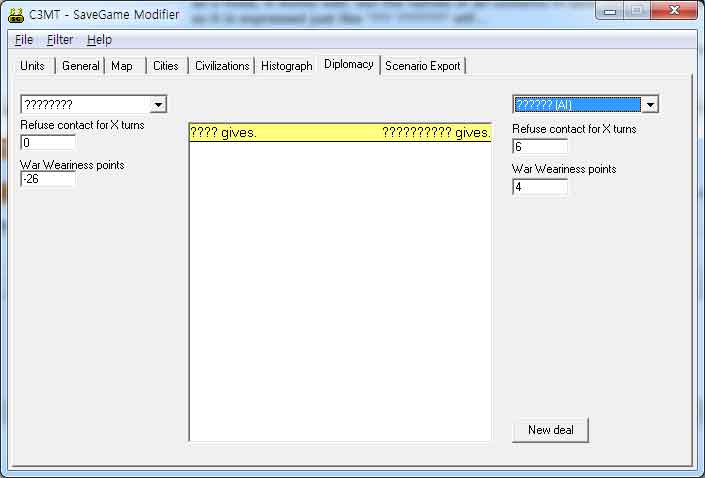Click the '???? gives.' column header
This screenshot has height=478, width=705.
(223, 133)
